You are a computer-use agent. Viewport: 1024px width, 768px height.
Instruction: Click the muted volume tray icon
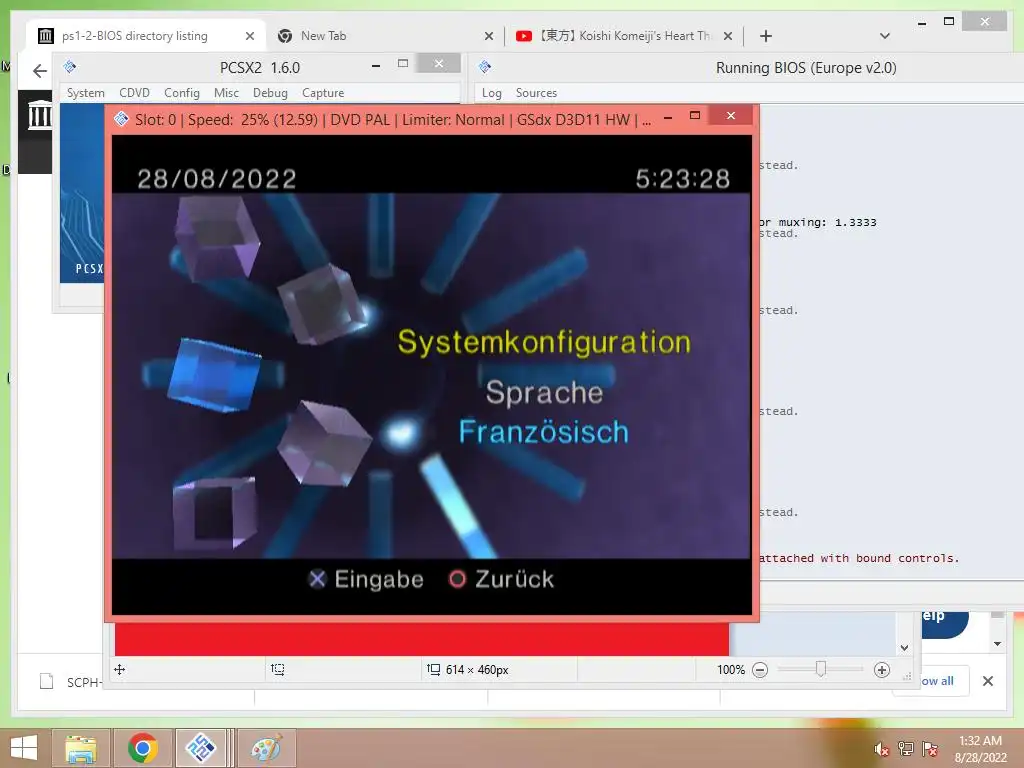tap(882, 749)
